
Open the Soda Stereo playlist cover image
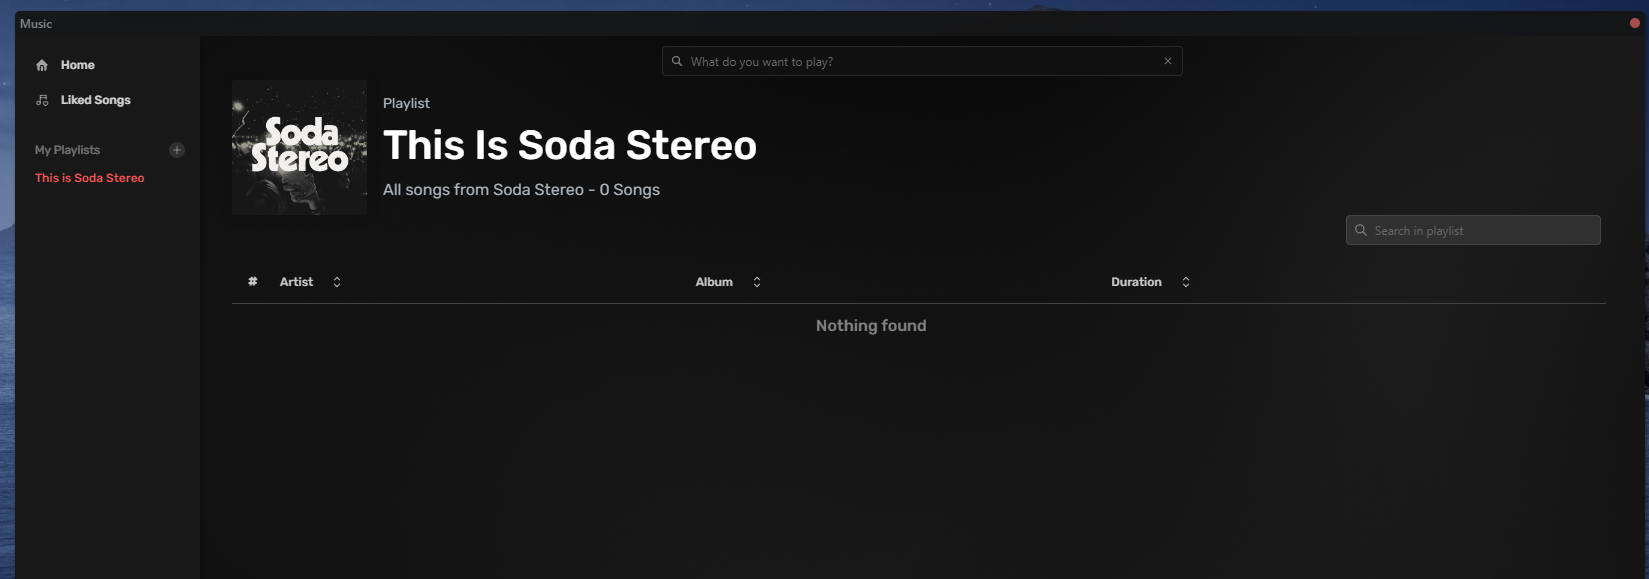299,147
